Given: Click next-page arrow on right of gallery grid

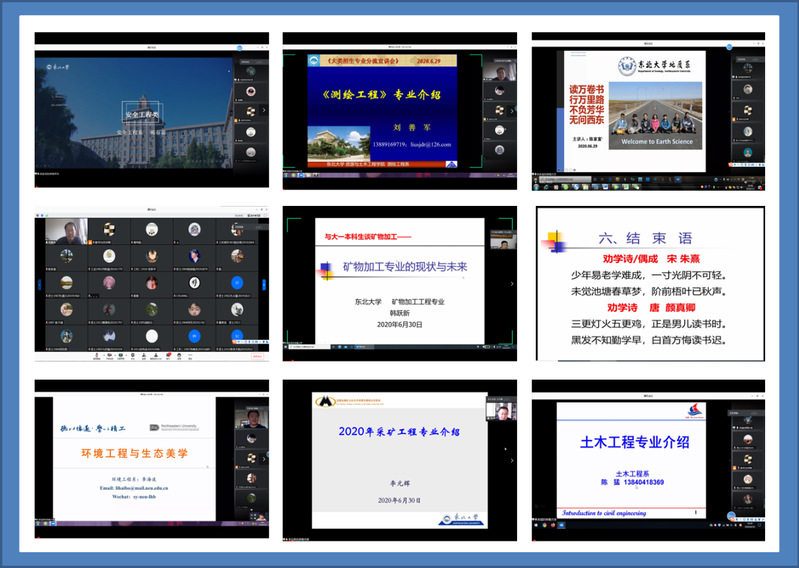Looking at the screenshot, I should [263, 283].
